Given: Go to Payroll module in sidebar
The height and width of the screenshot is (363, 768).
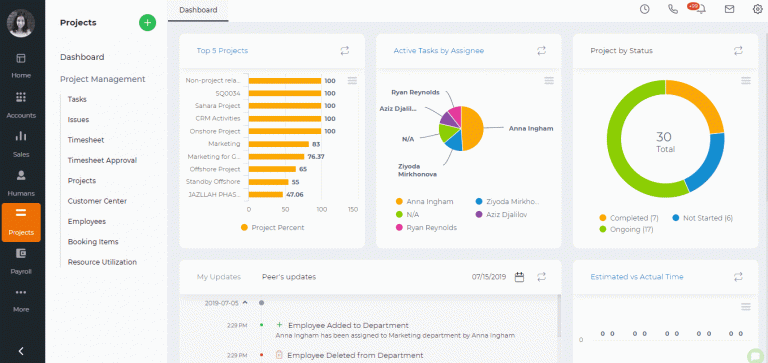Looking at the screenshot, I should point(21,261).
